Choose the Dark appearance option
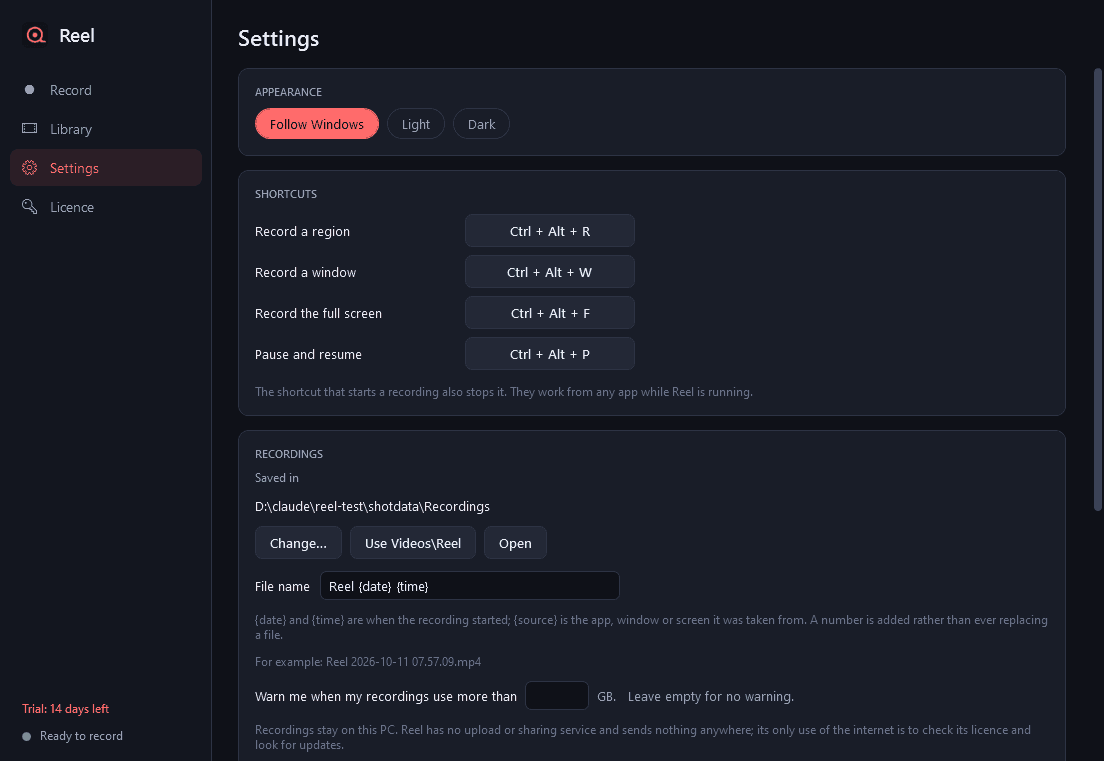This screenshot has height=761, width=1104. (x=482, y=124)
